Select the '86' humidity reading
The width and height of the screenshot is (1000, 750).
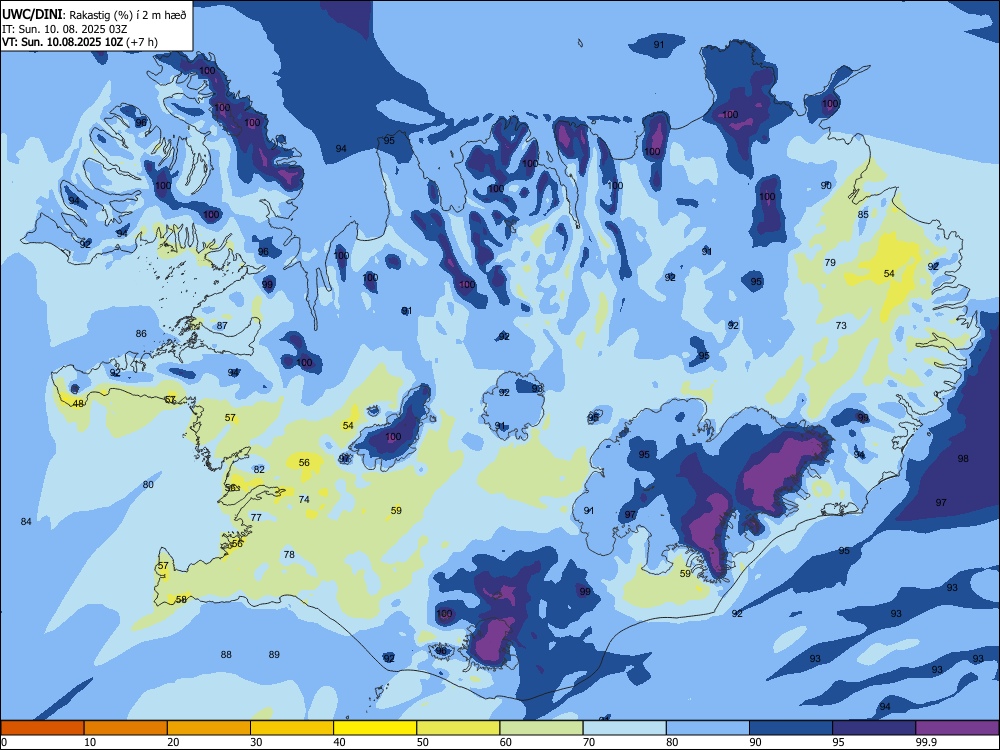pos(141,334)
